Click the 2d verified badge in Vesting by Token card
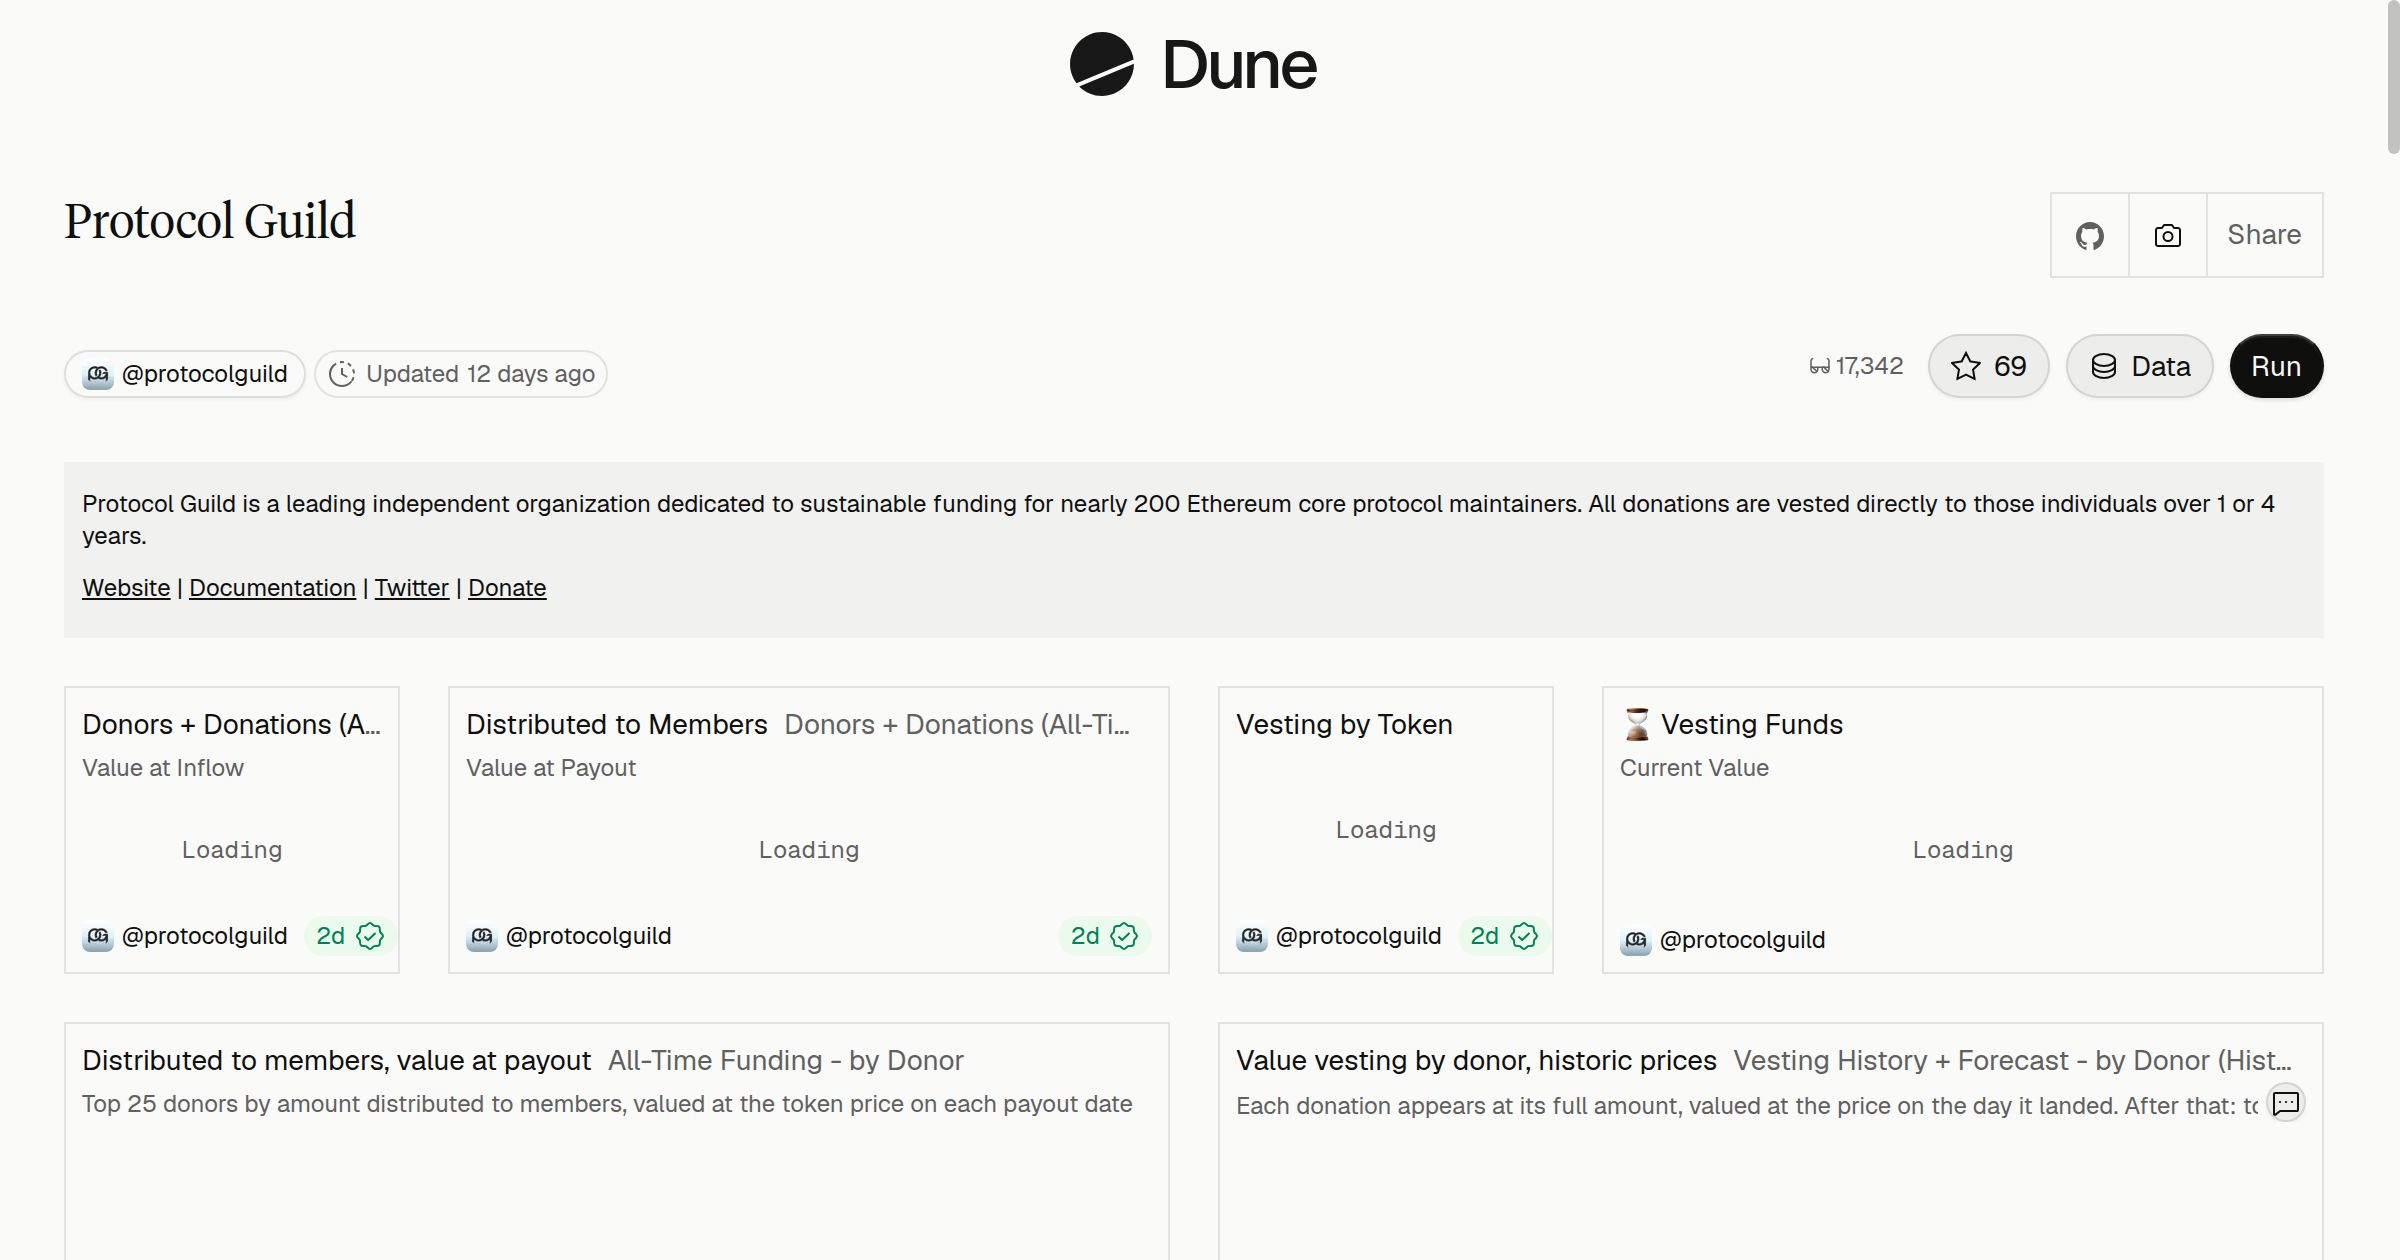This screenshot has height=1260, width=2400. click(x=1503, y=936)
